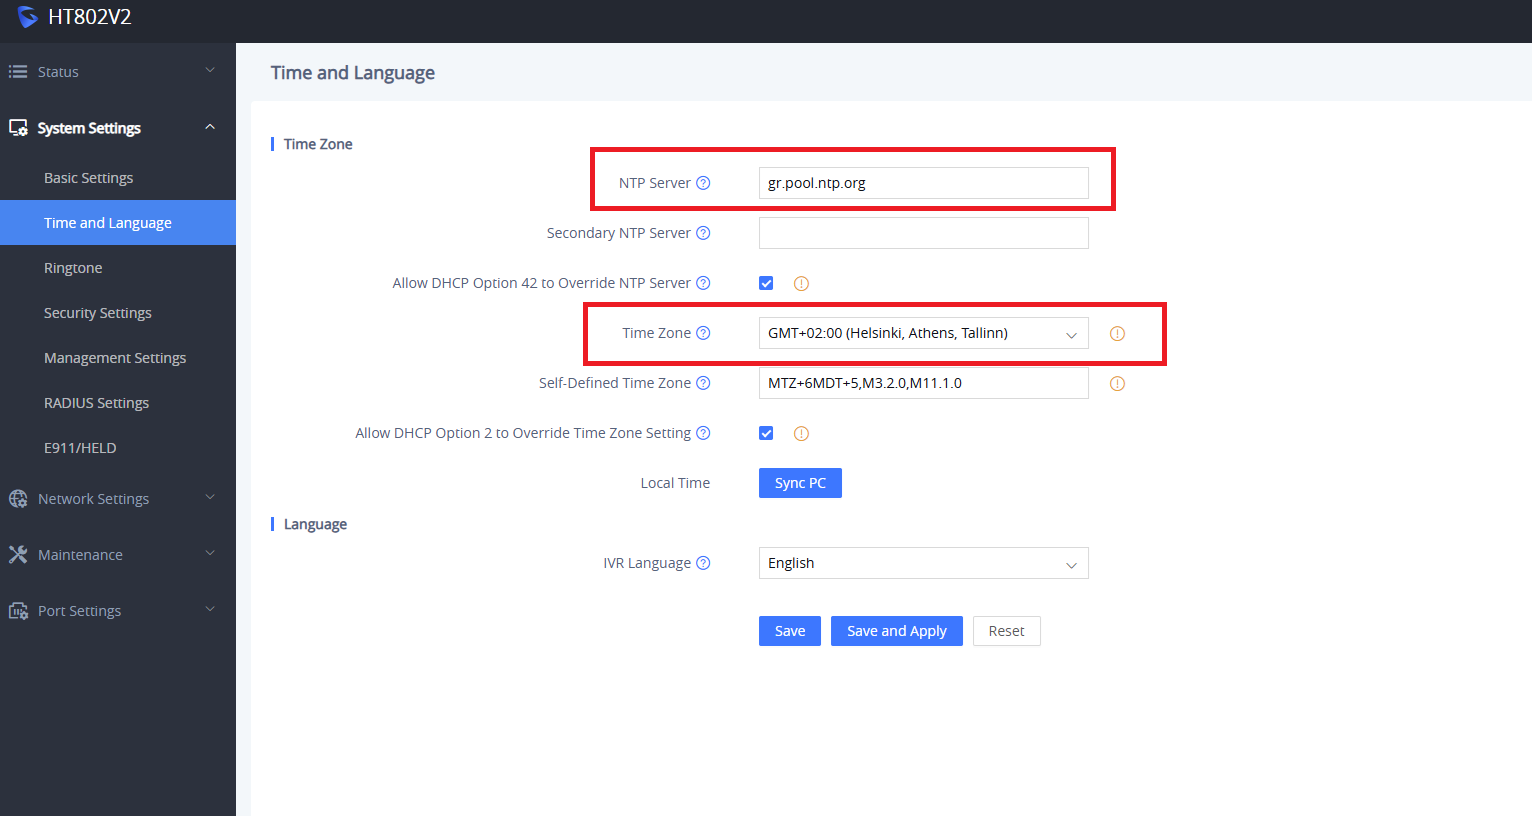Click the help icon next to NTP Server
The height and width of the screenshot is (816, 1532).
click(x=703, y=183)
